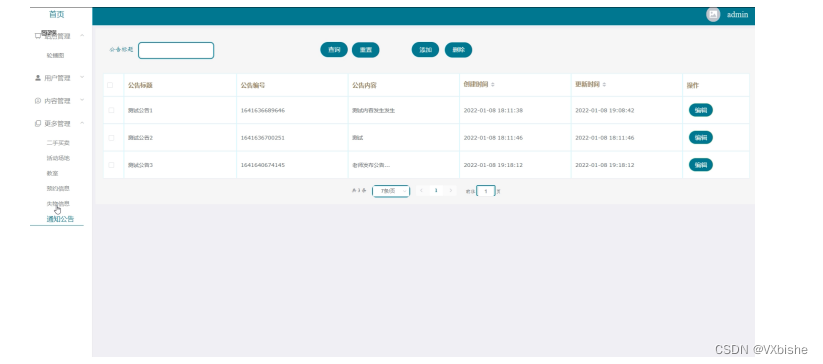Open 首页 in the sidebar

[x=57, y=15]
